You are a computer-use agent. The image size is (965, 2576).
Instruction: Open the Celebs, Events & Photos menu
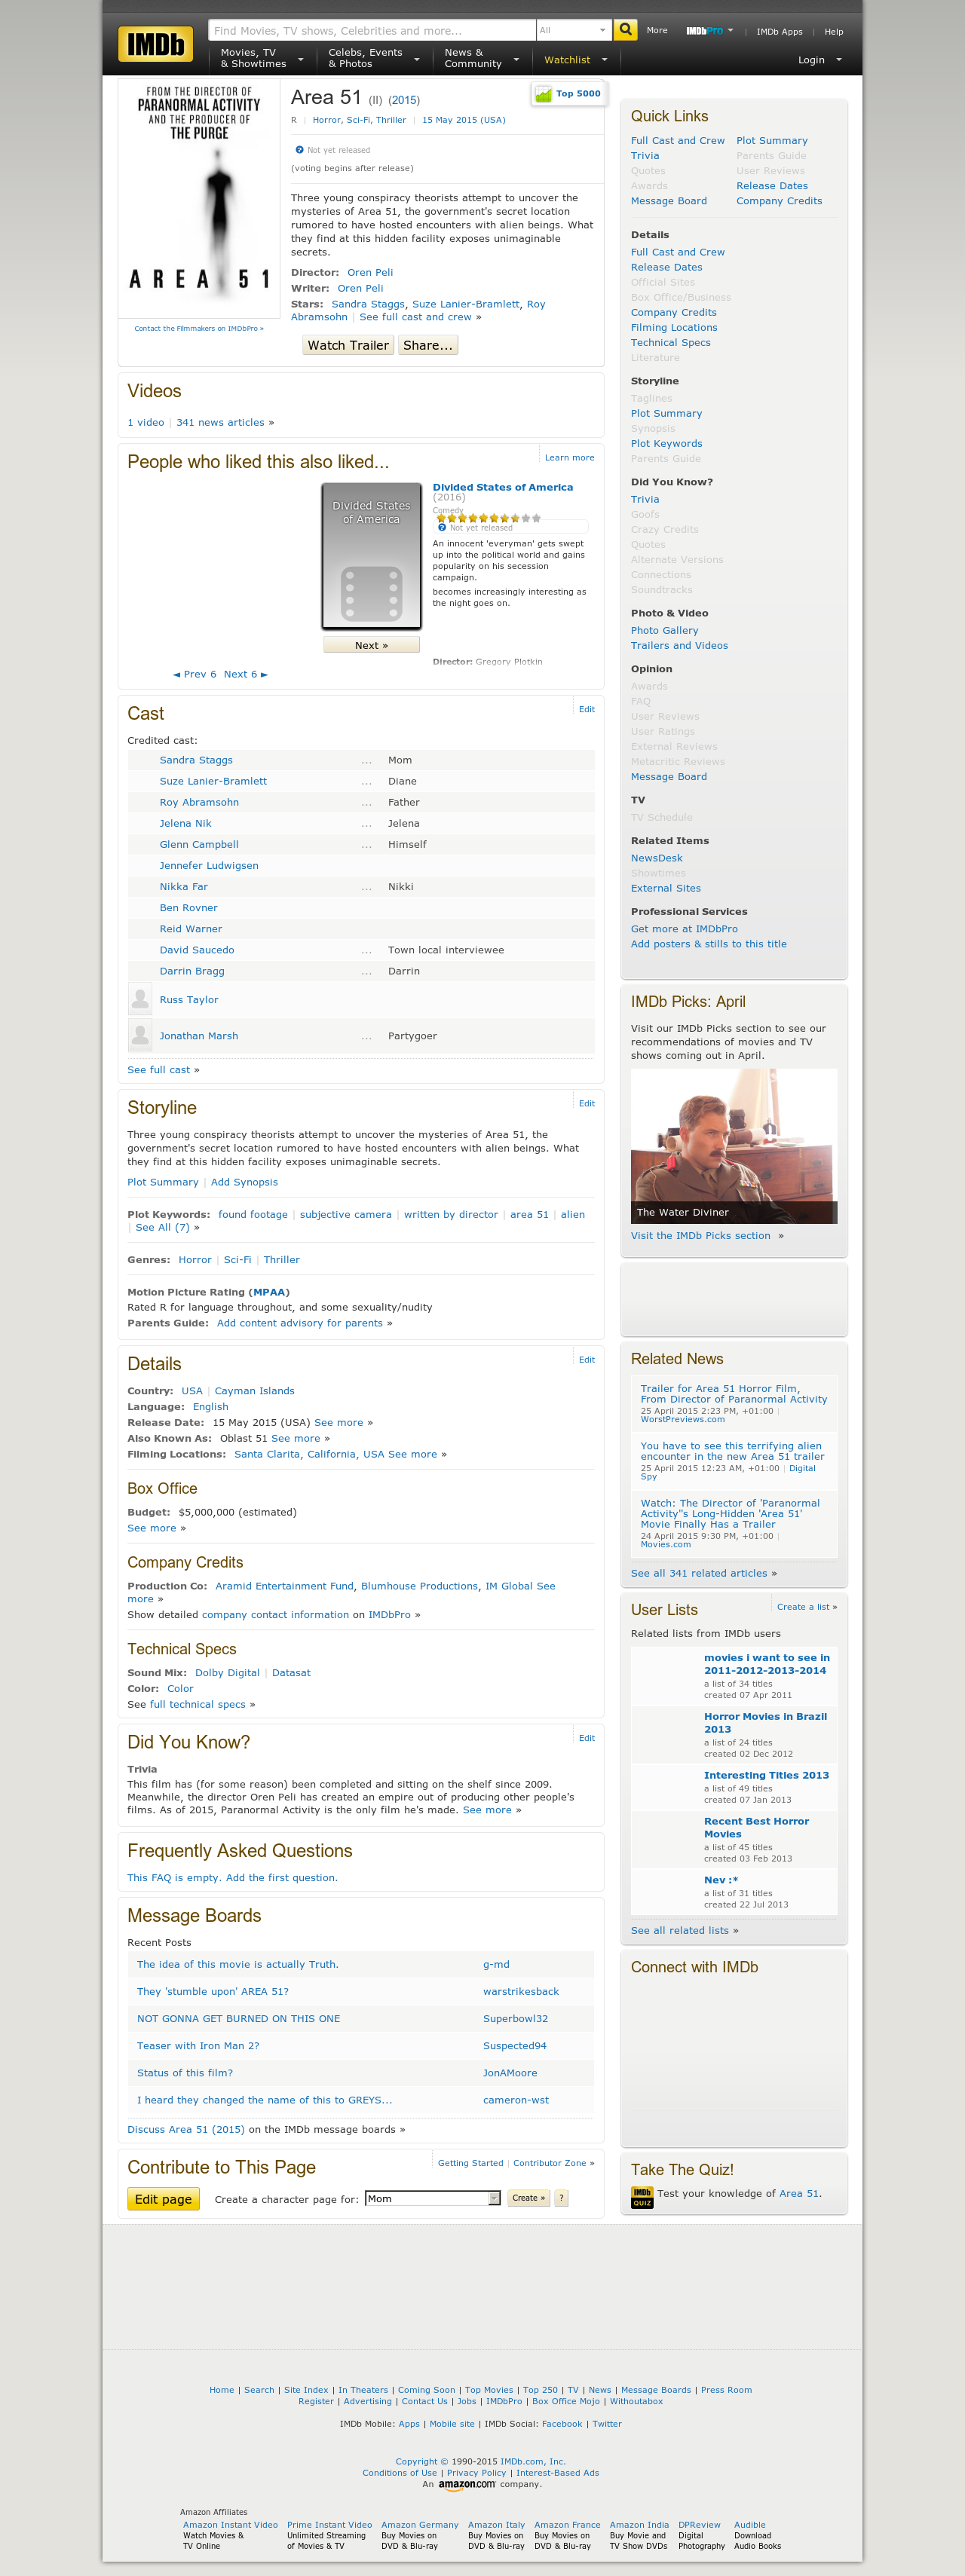click(373, 58)
